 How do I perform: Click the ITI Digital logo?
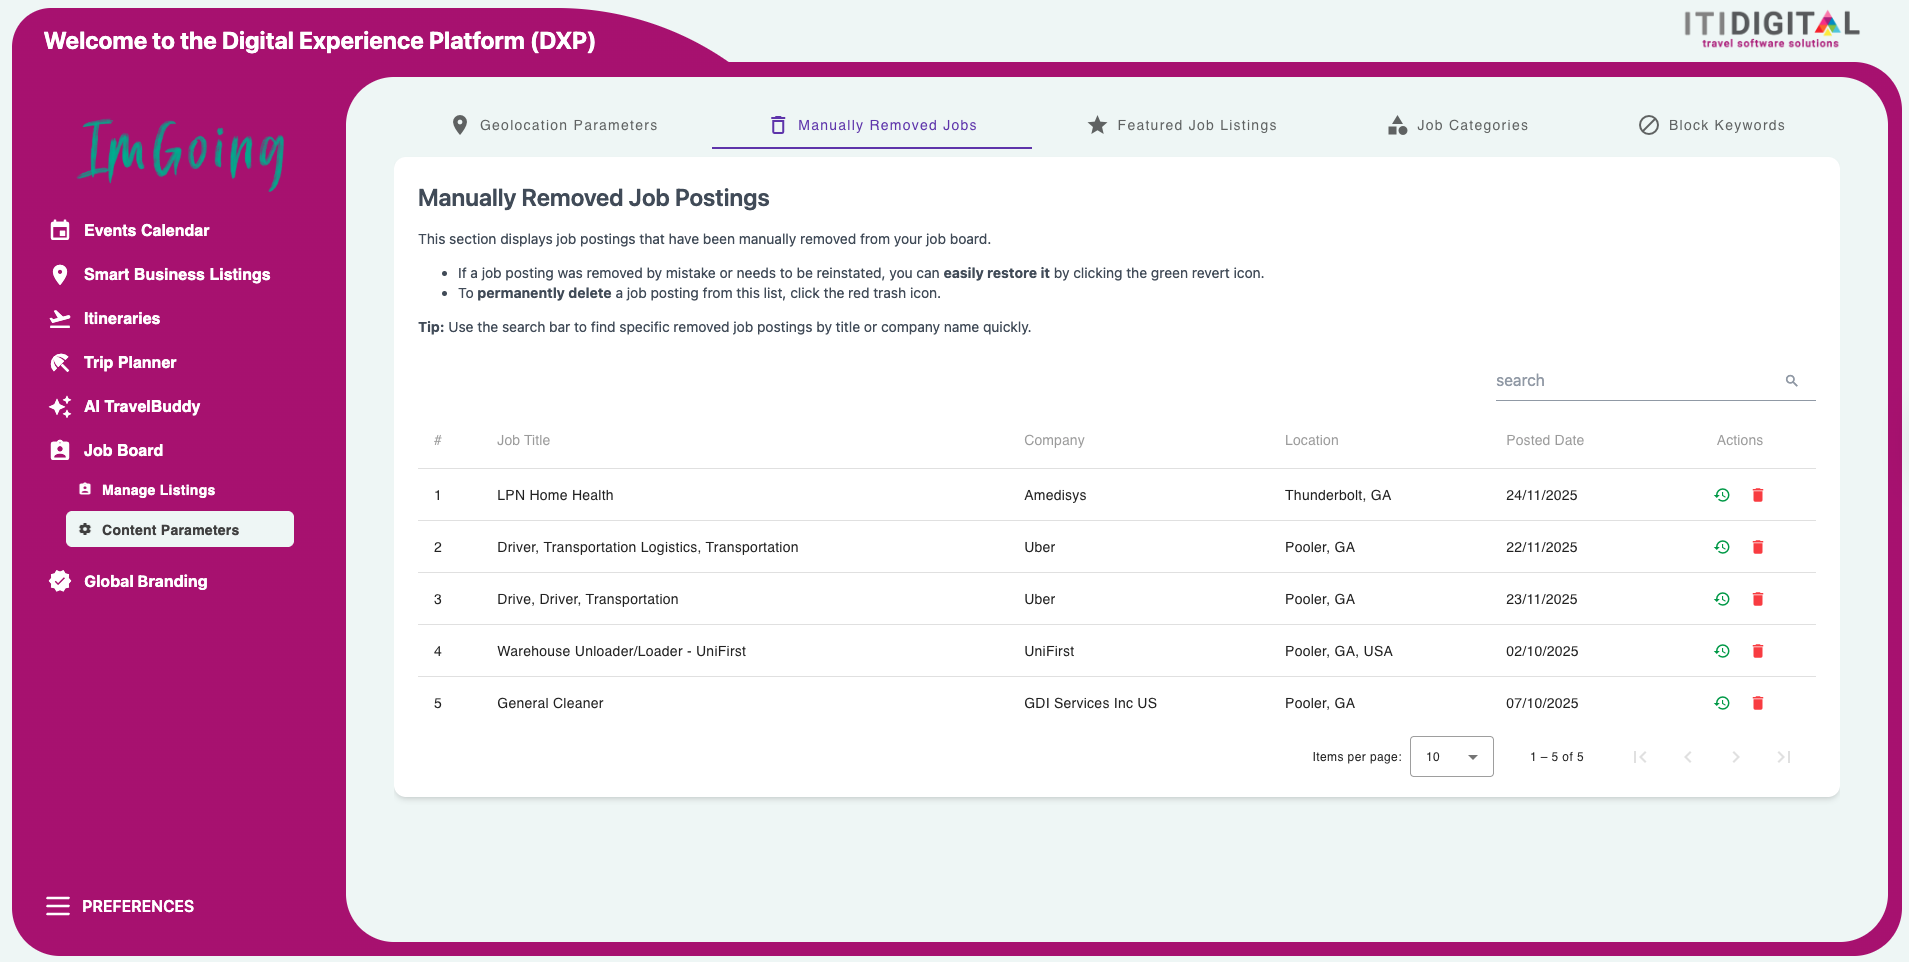1771,29
